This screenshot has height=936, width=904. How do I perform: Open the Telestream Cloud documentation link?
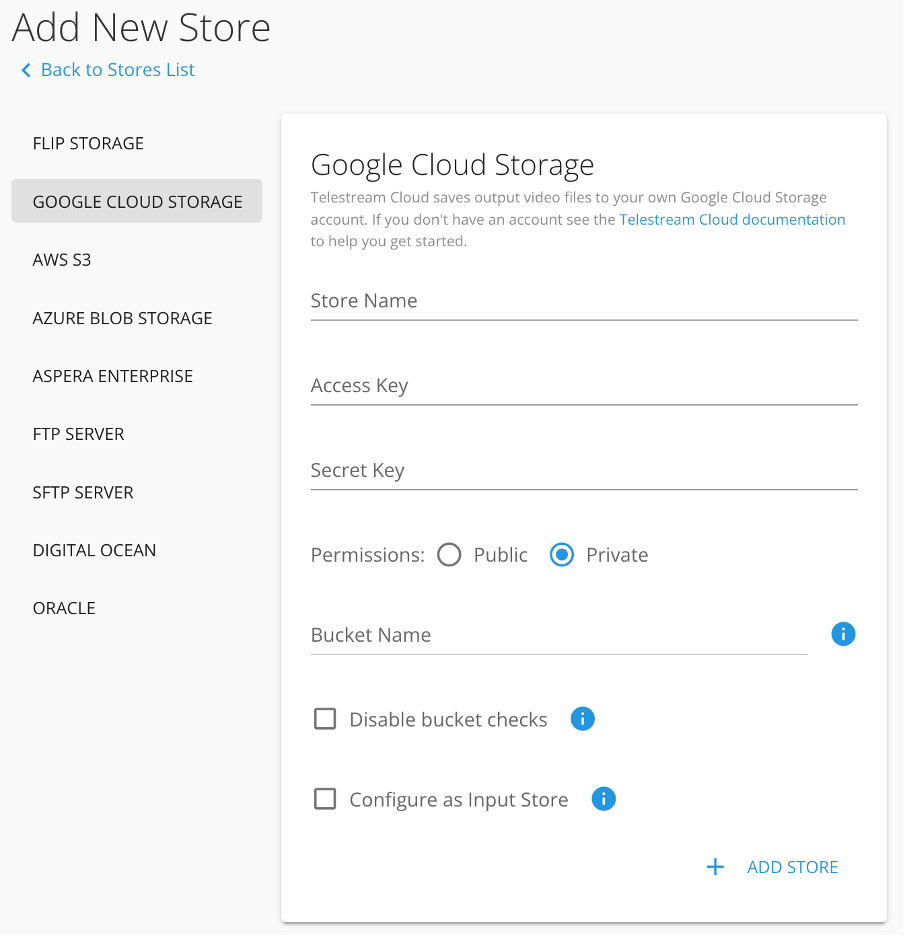click(732, 220)
